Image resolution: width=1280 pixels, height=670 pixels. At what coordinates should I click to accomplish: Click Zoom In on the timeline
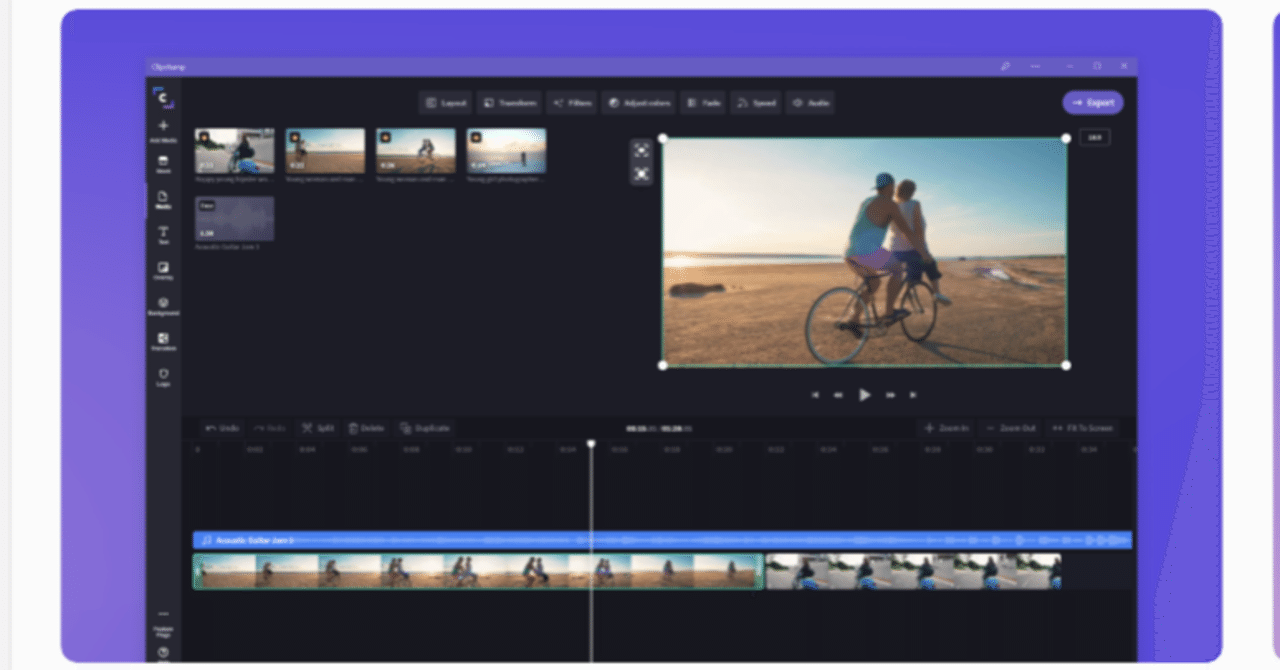coord(946,428)
